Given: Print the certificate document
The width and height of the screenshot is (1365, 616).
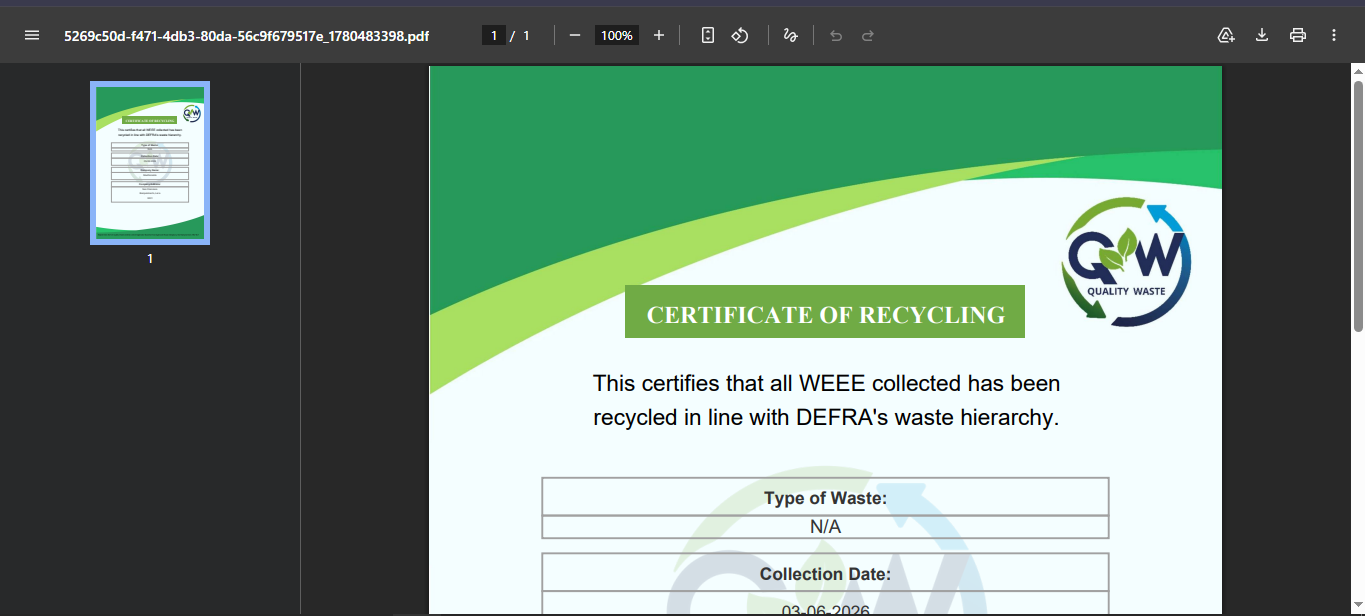Looking at the screenshot, I should tap(1298, 35).
